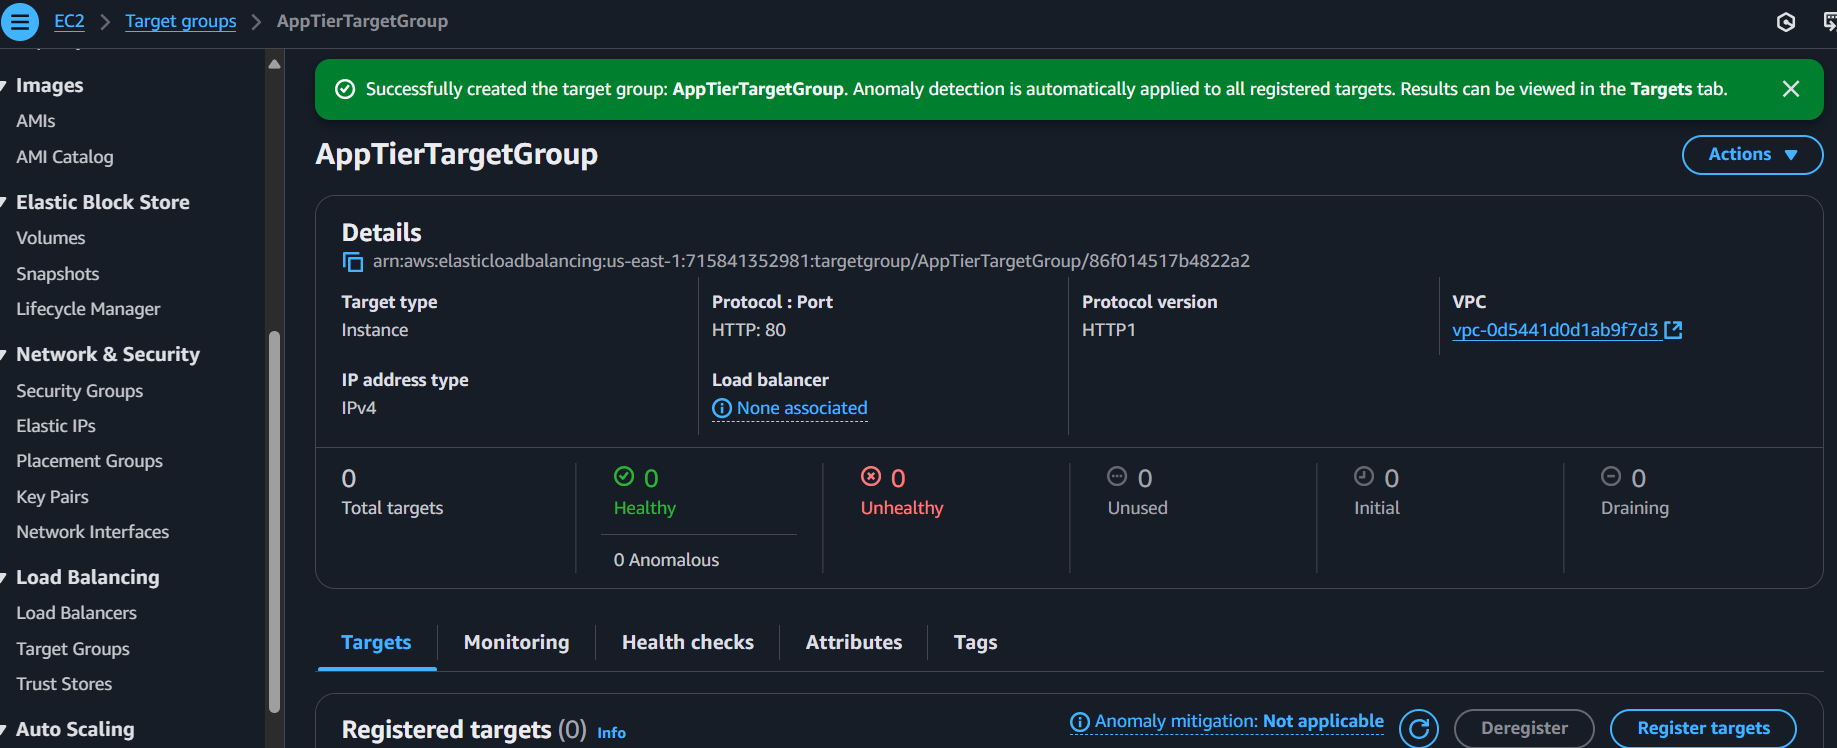Viewport: 1837px width, 748px height.
Task: Dismiss the green success banner
Action: [x=1791, y=89]
